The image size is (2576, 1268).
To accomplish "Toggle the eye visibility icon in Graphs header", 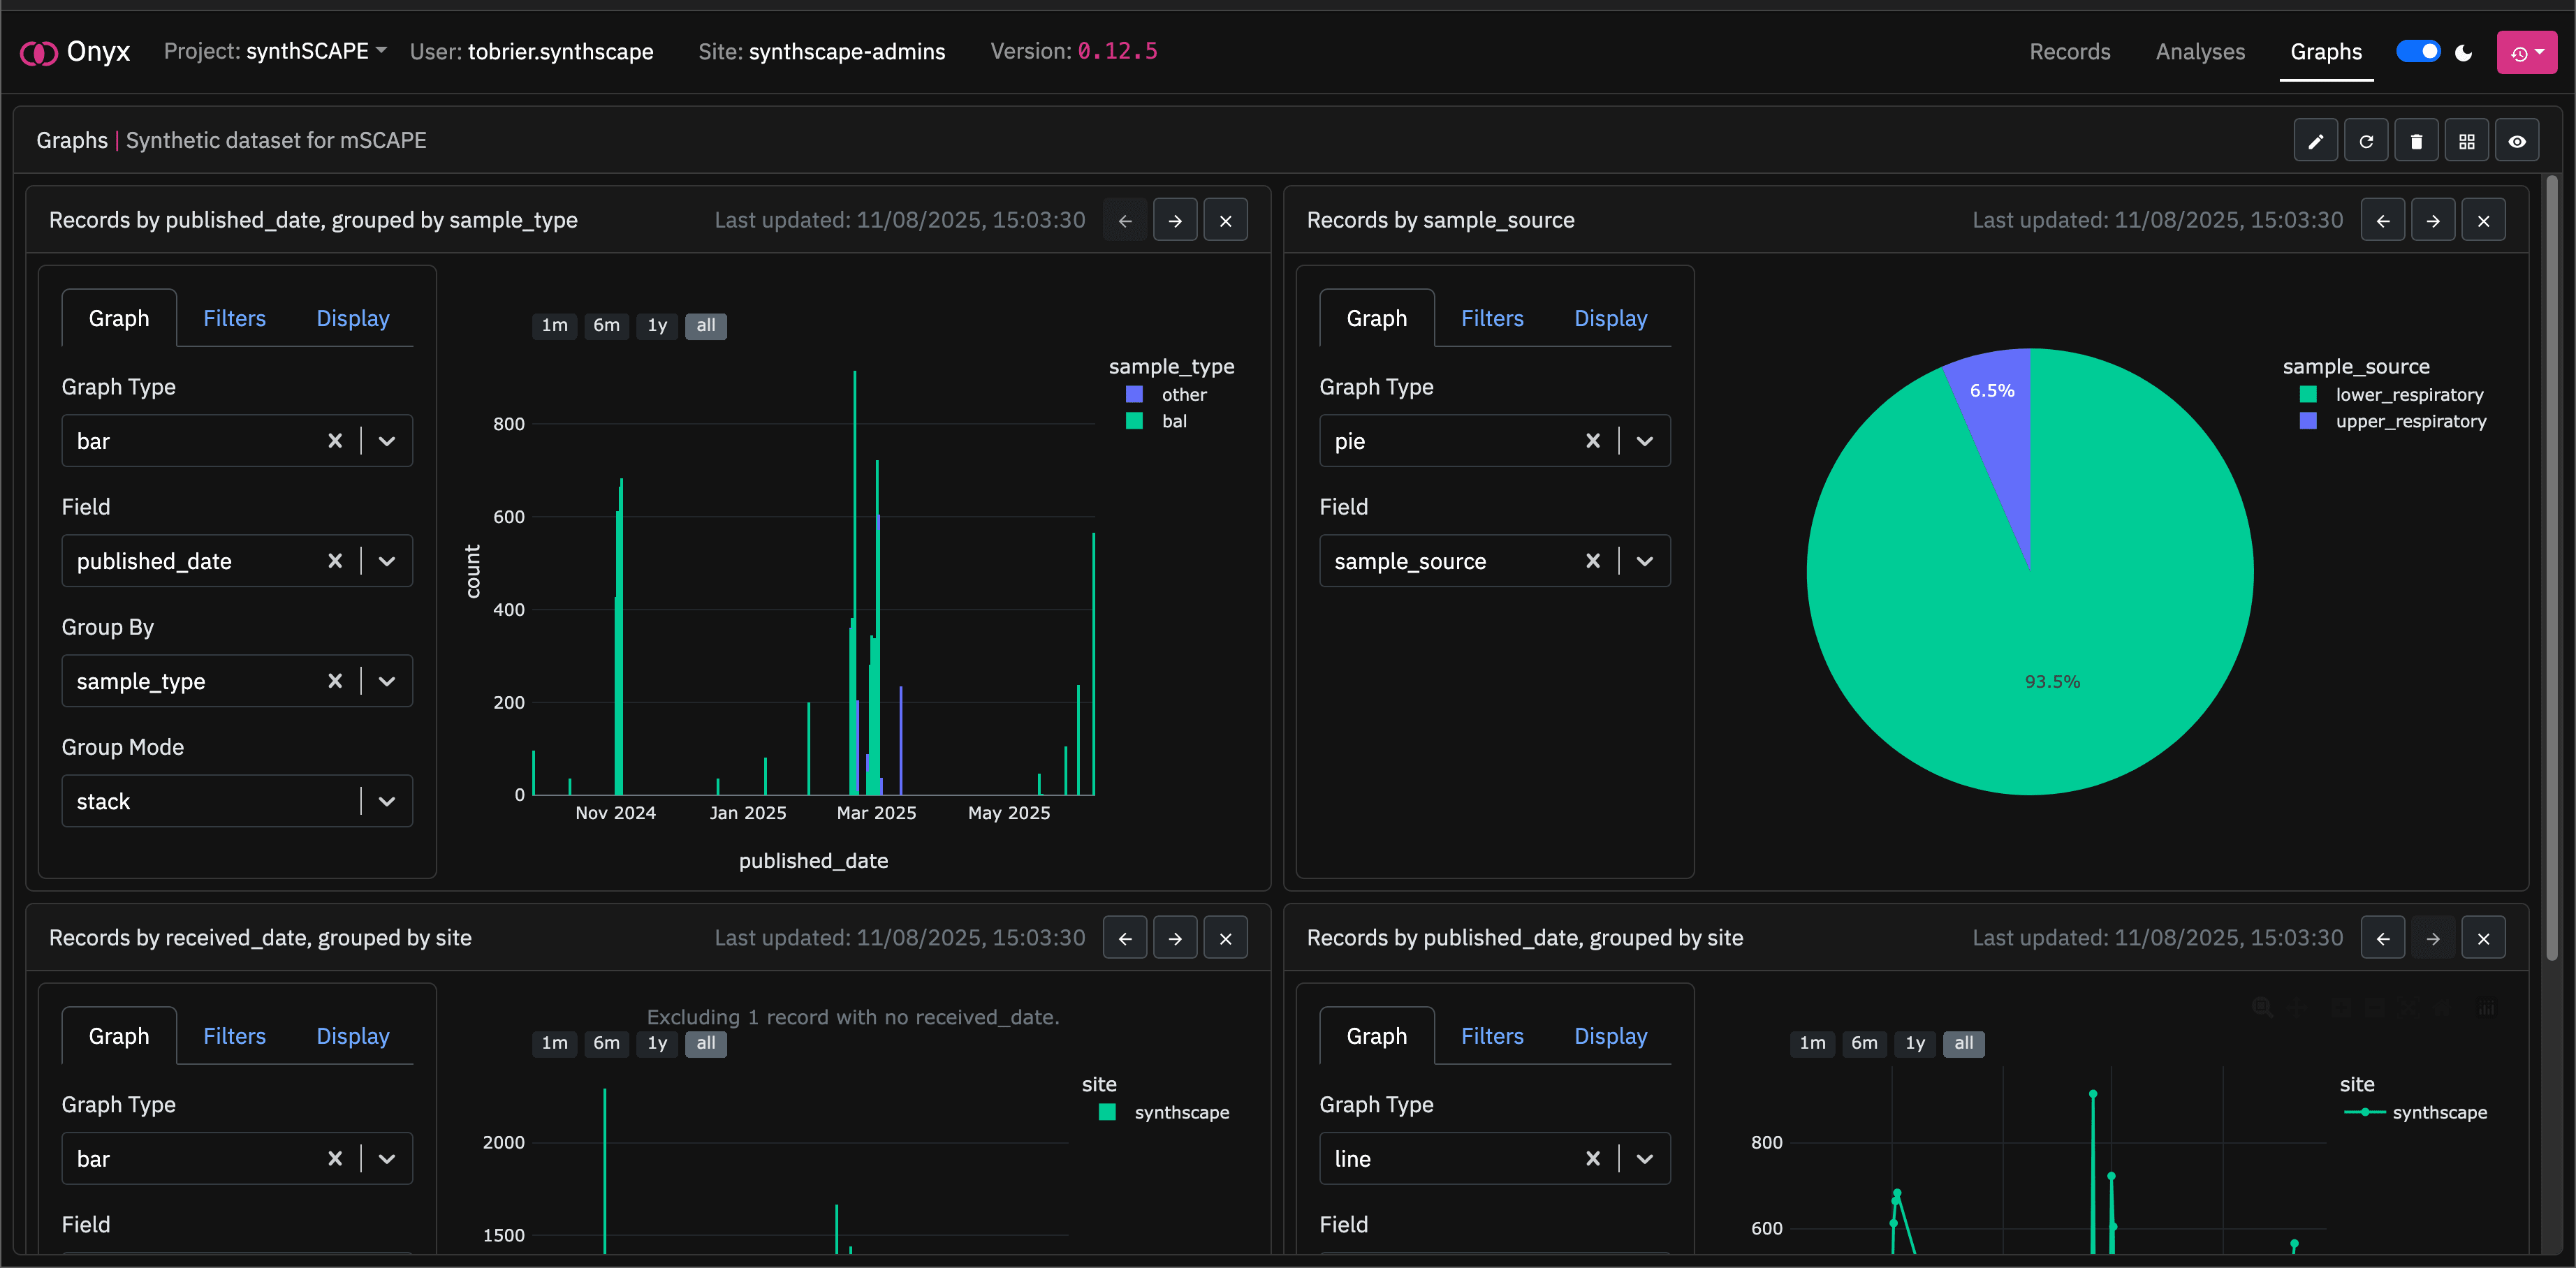I will click(2517, 141).
